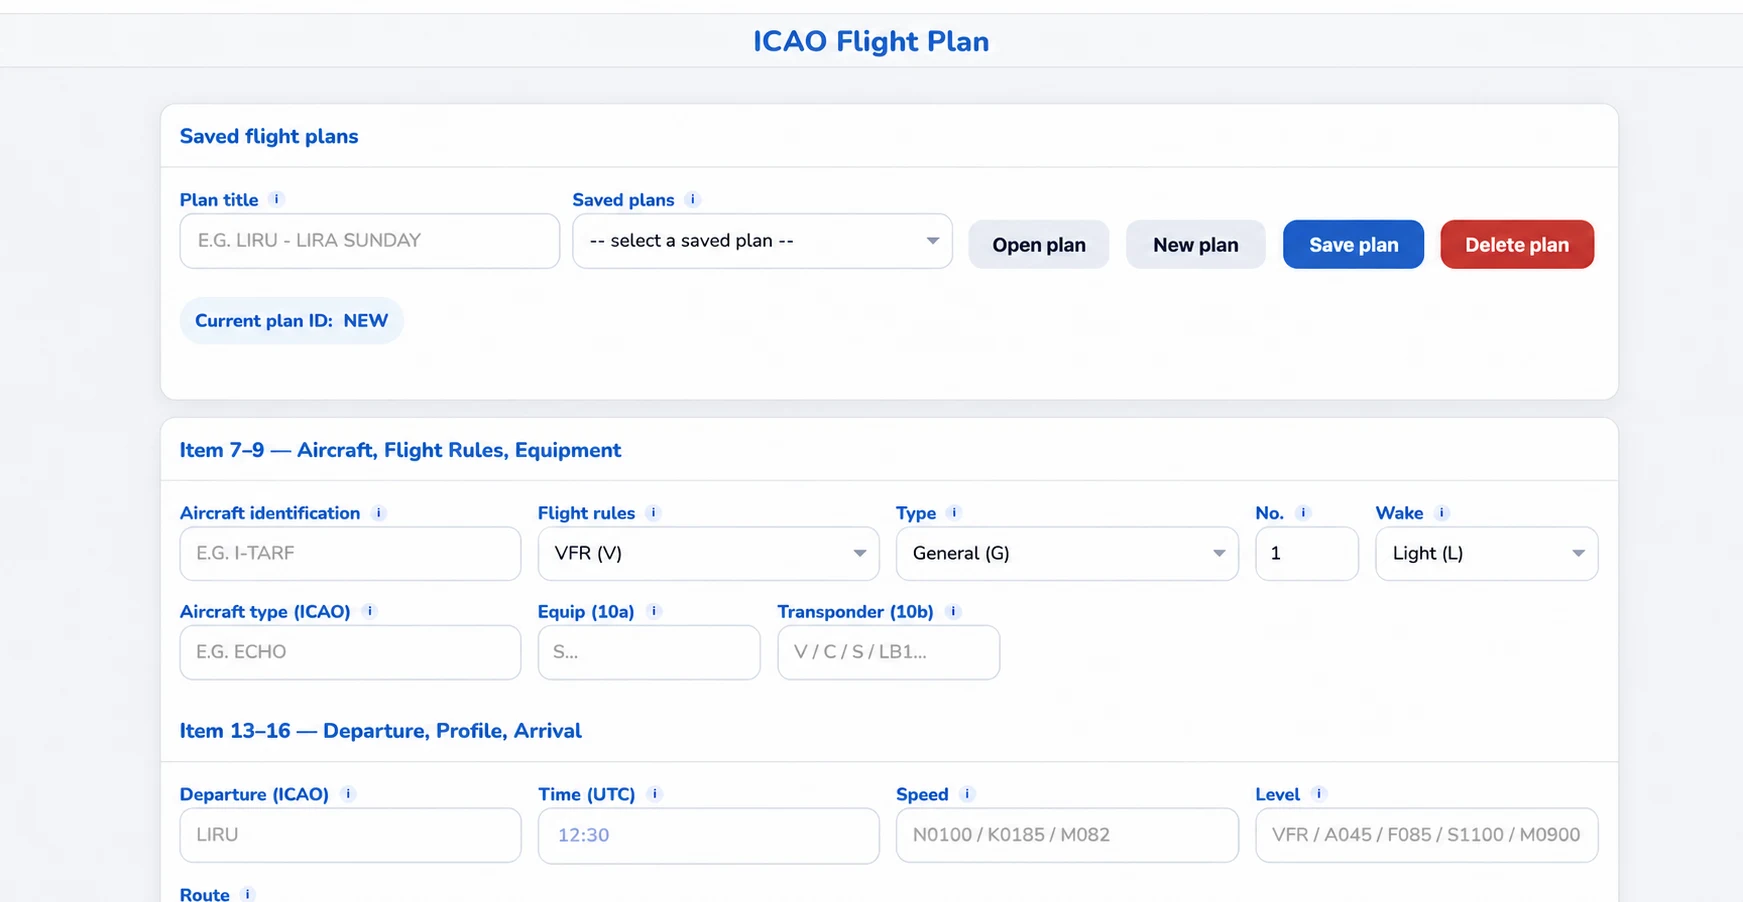The height and width of the screenshot is (902, 1743).
Task: Focus the Aircraft type (ICAO) field
Action: point(350,652)
